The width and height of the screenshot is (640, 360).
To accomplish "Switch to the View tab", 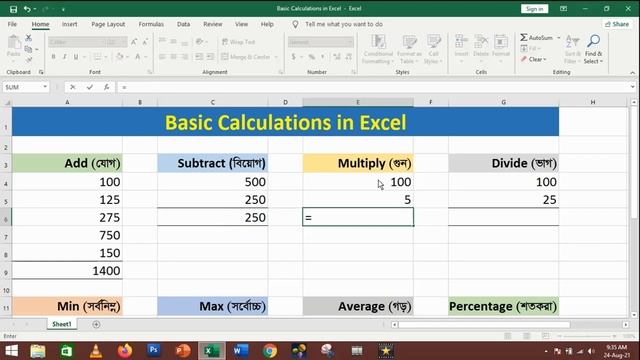I will coord(241,24).
